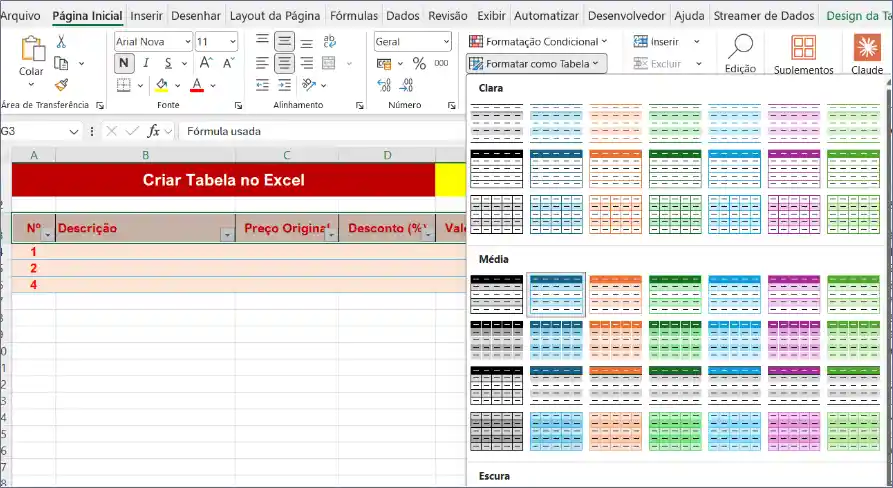Click the formula bar Cancel X icon
The height and width of the screenshot is (488, 893).
point(112,131)
